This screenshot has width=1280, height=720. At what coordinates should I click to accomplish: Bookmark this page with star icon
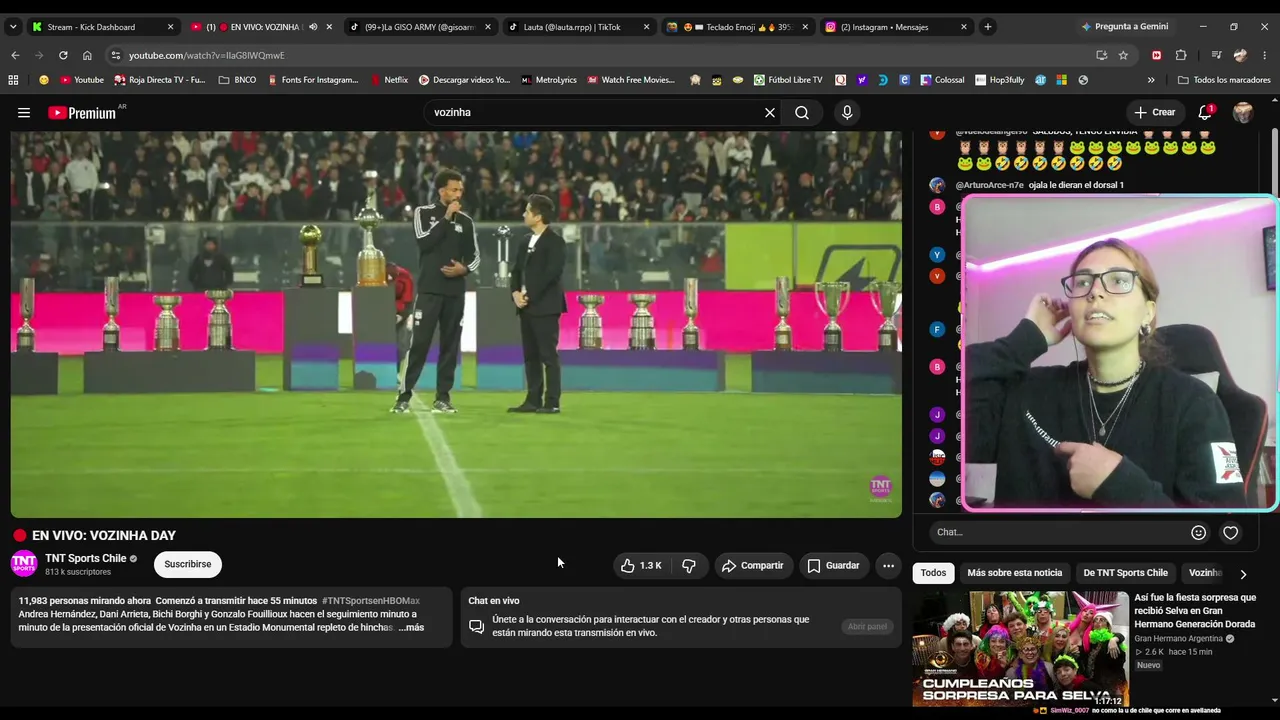1123,55
